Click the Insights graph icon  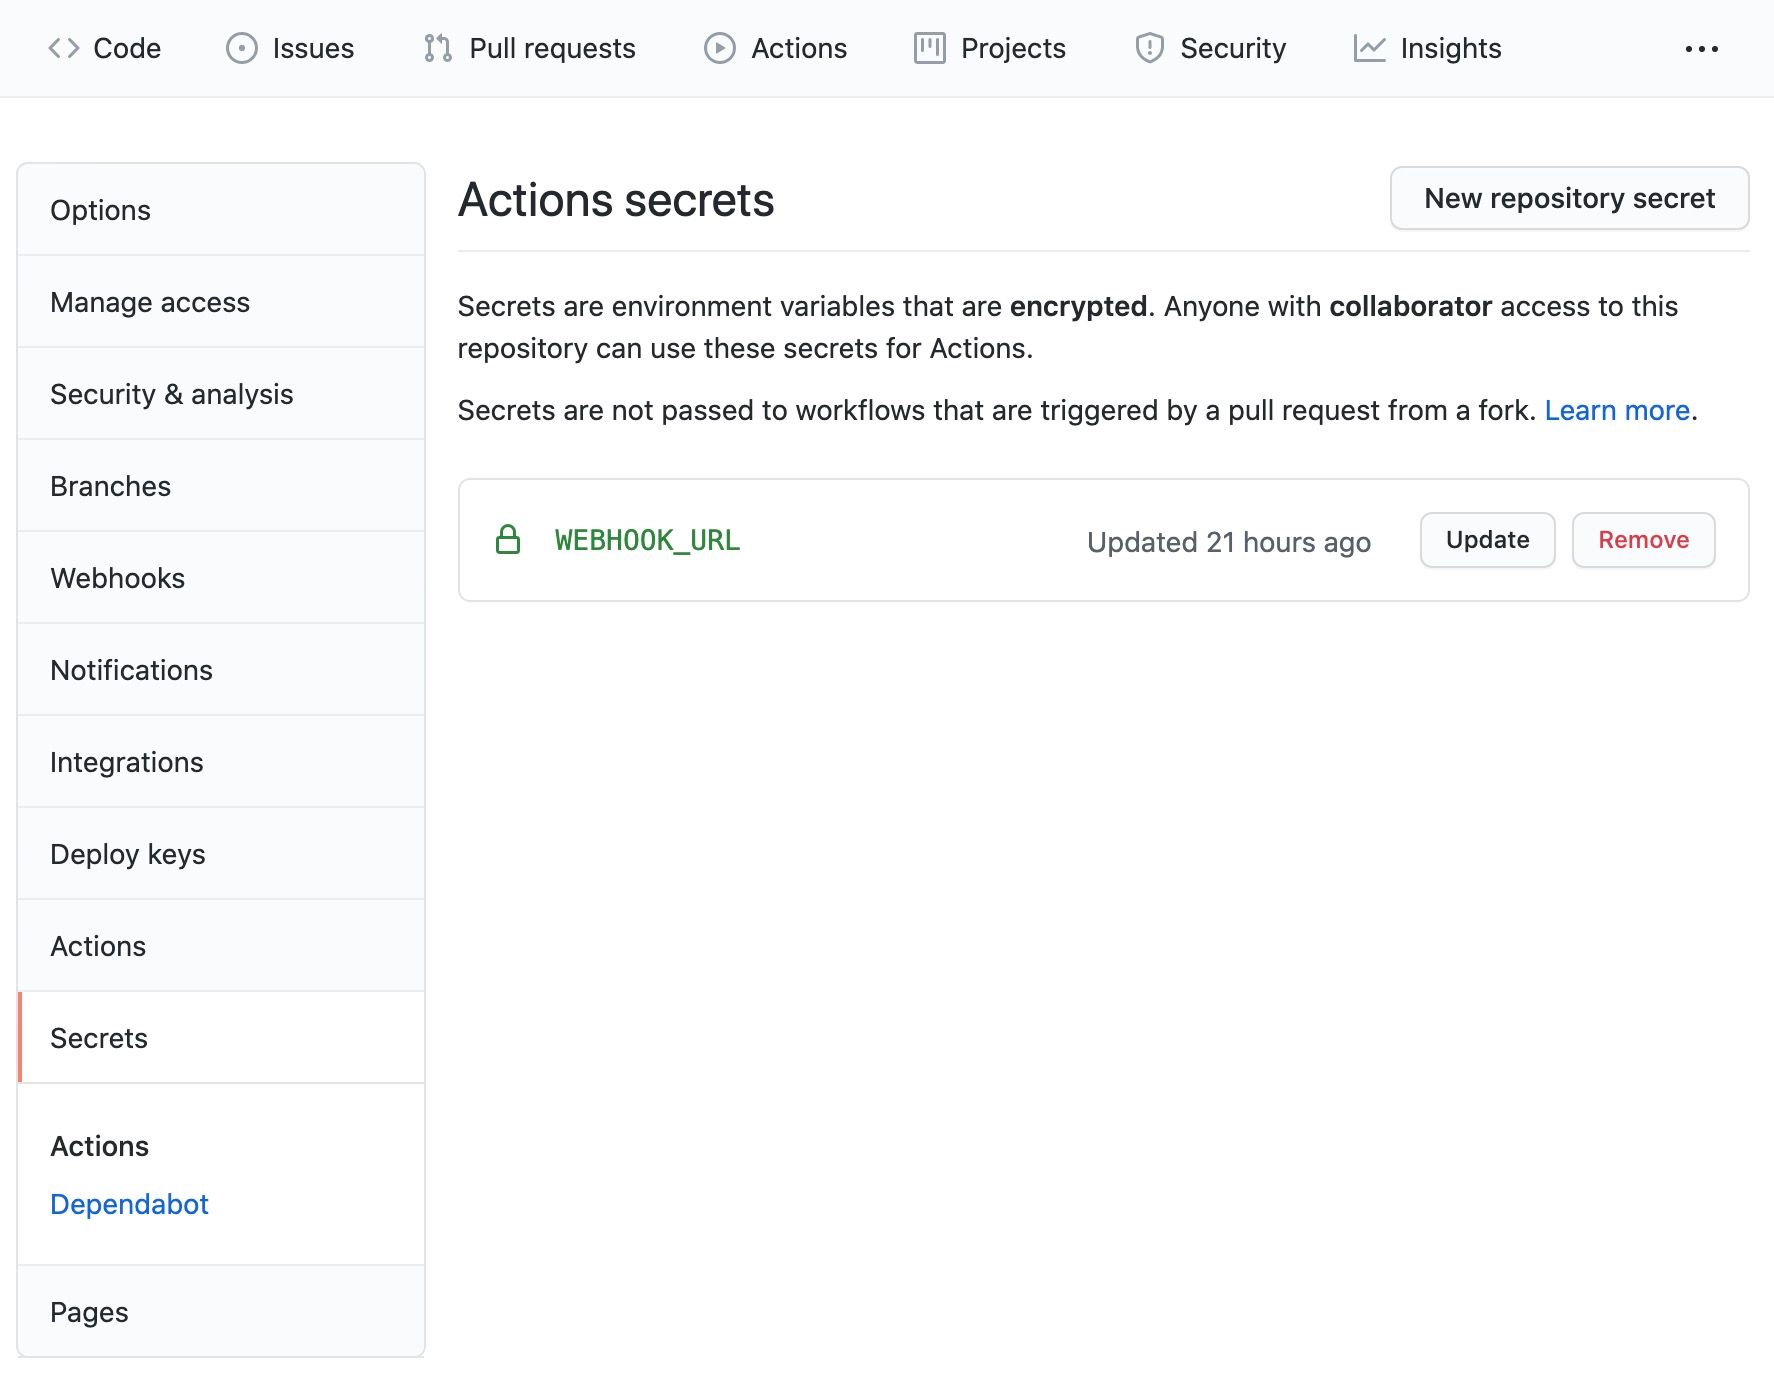tap(1369, 48)
